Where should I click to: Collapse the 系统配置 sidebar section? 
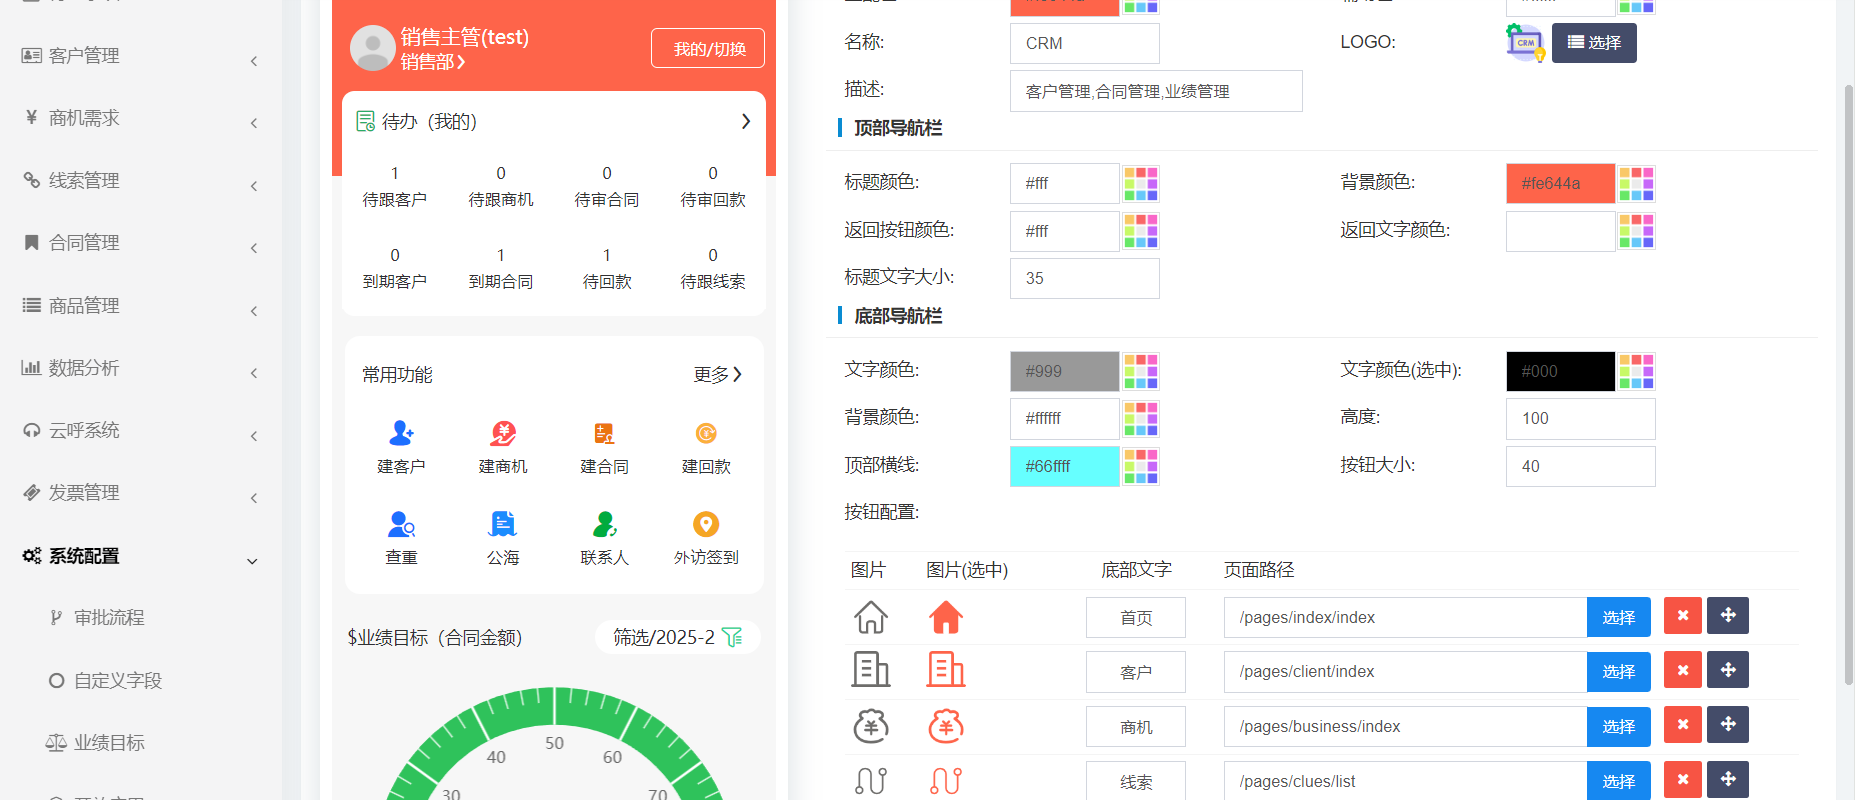click(x=140, y=556)
